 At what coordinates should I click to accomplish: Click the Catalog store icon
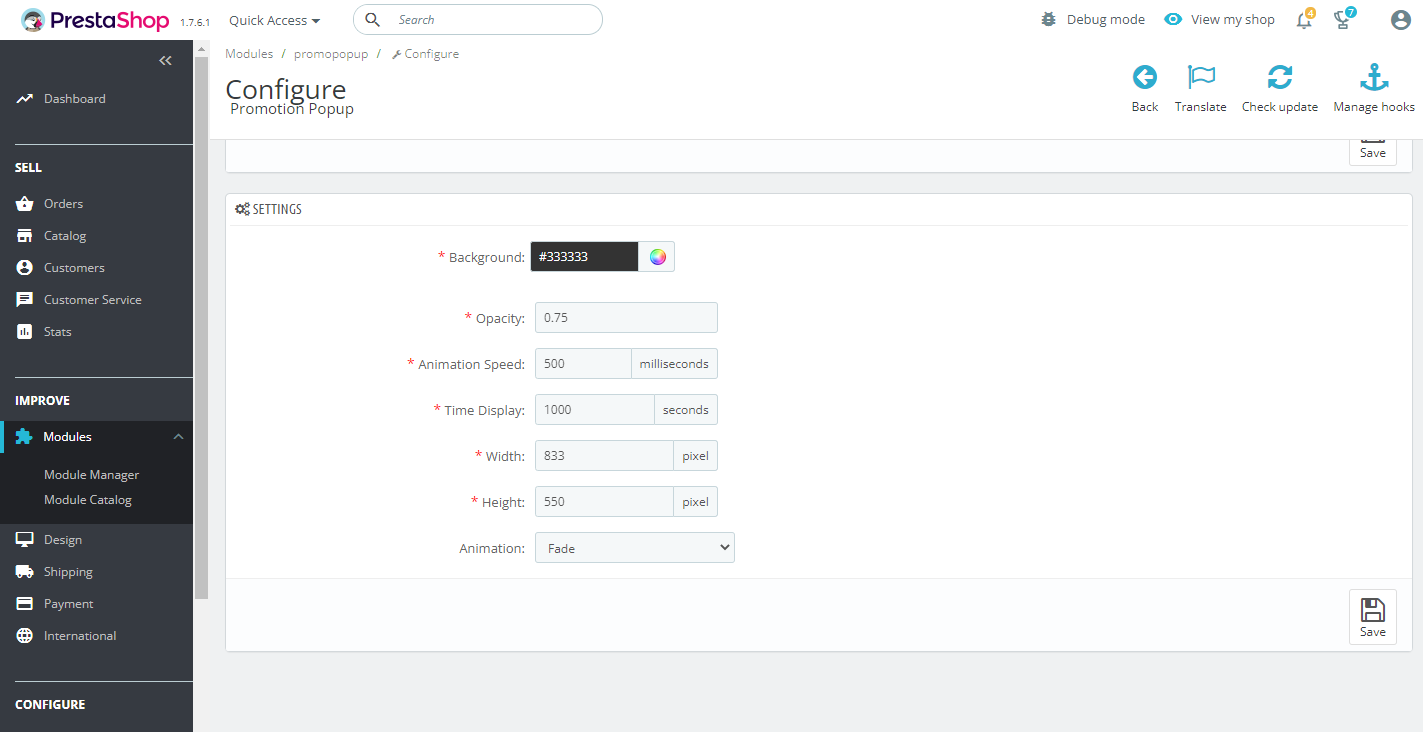pyautogui.click(x=25, y=236)
